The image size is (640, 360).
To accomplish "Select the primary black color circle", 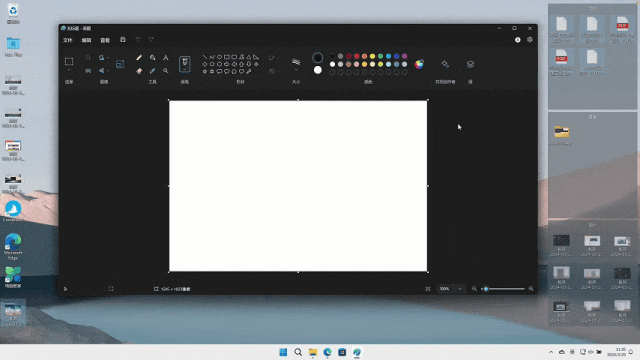I will [318, 58].
